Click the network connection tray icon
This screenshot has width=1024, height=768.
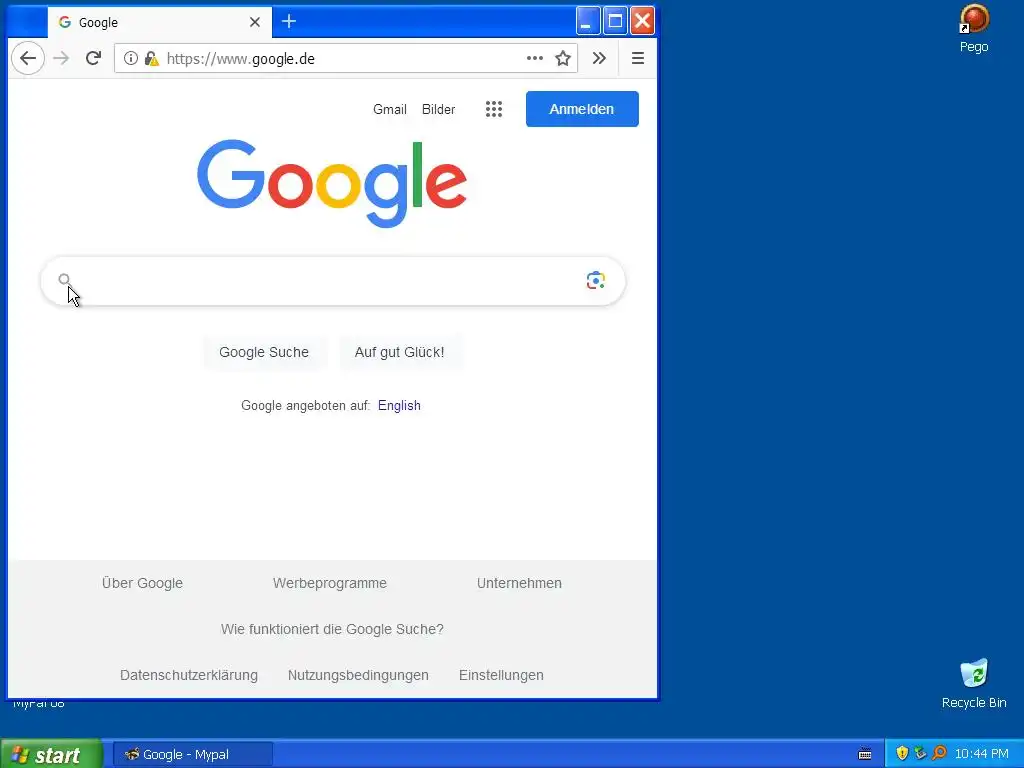920,754
